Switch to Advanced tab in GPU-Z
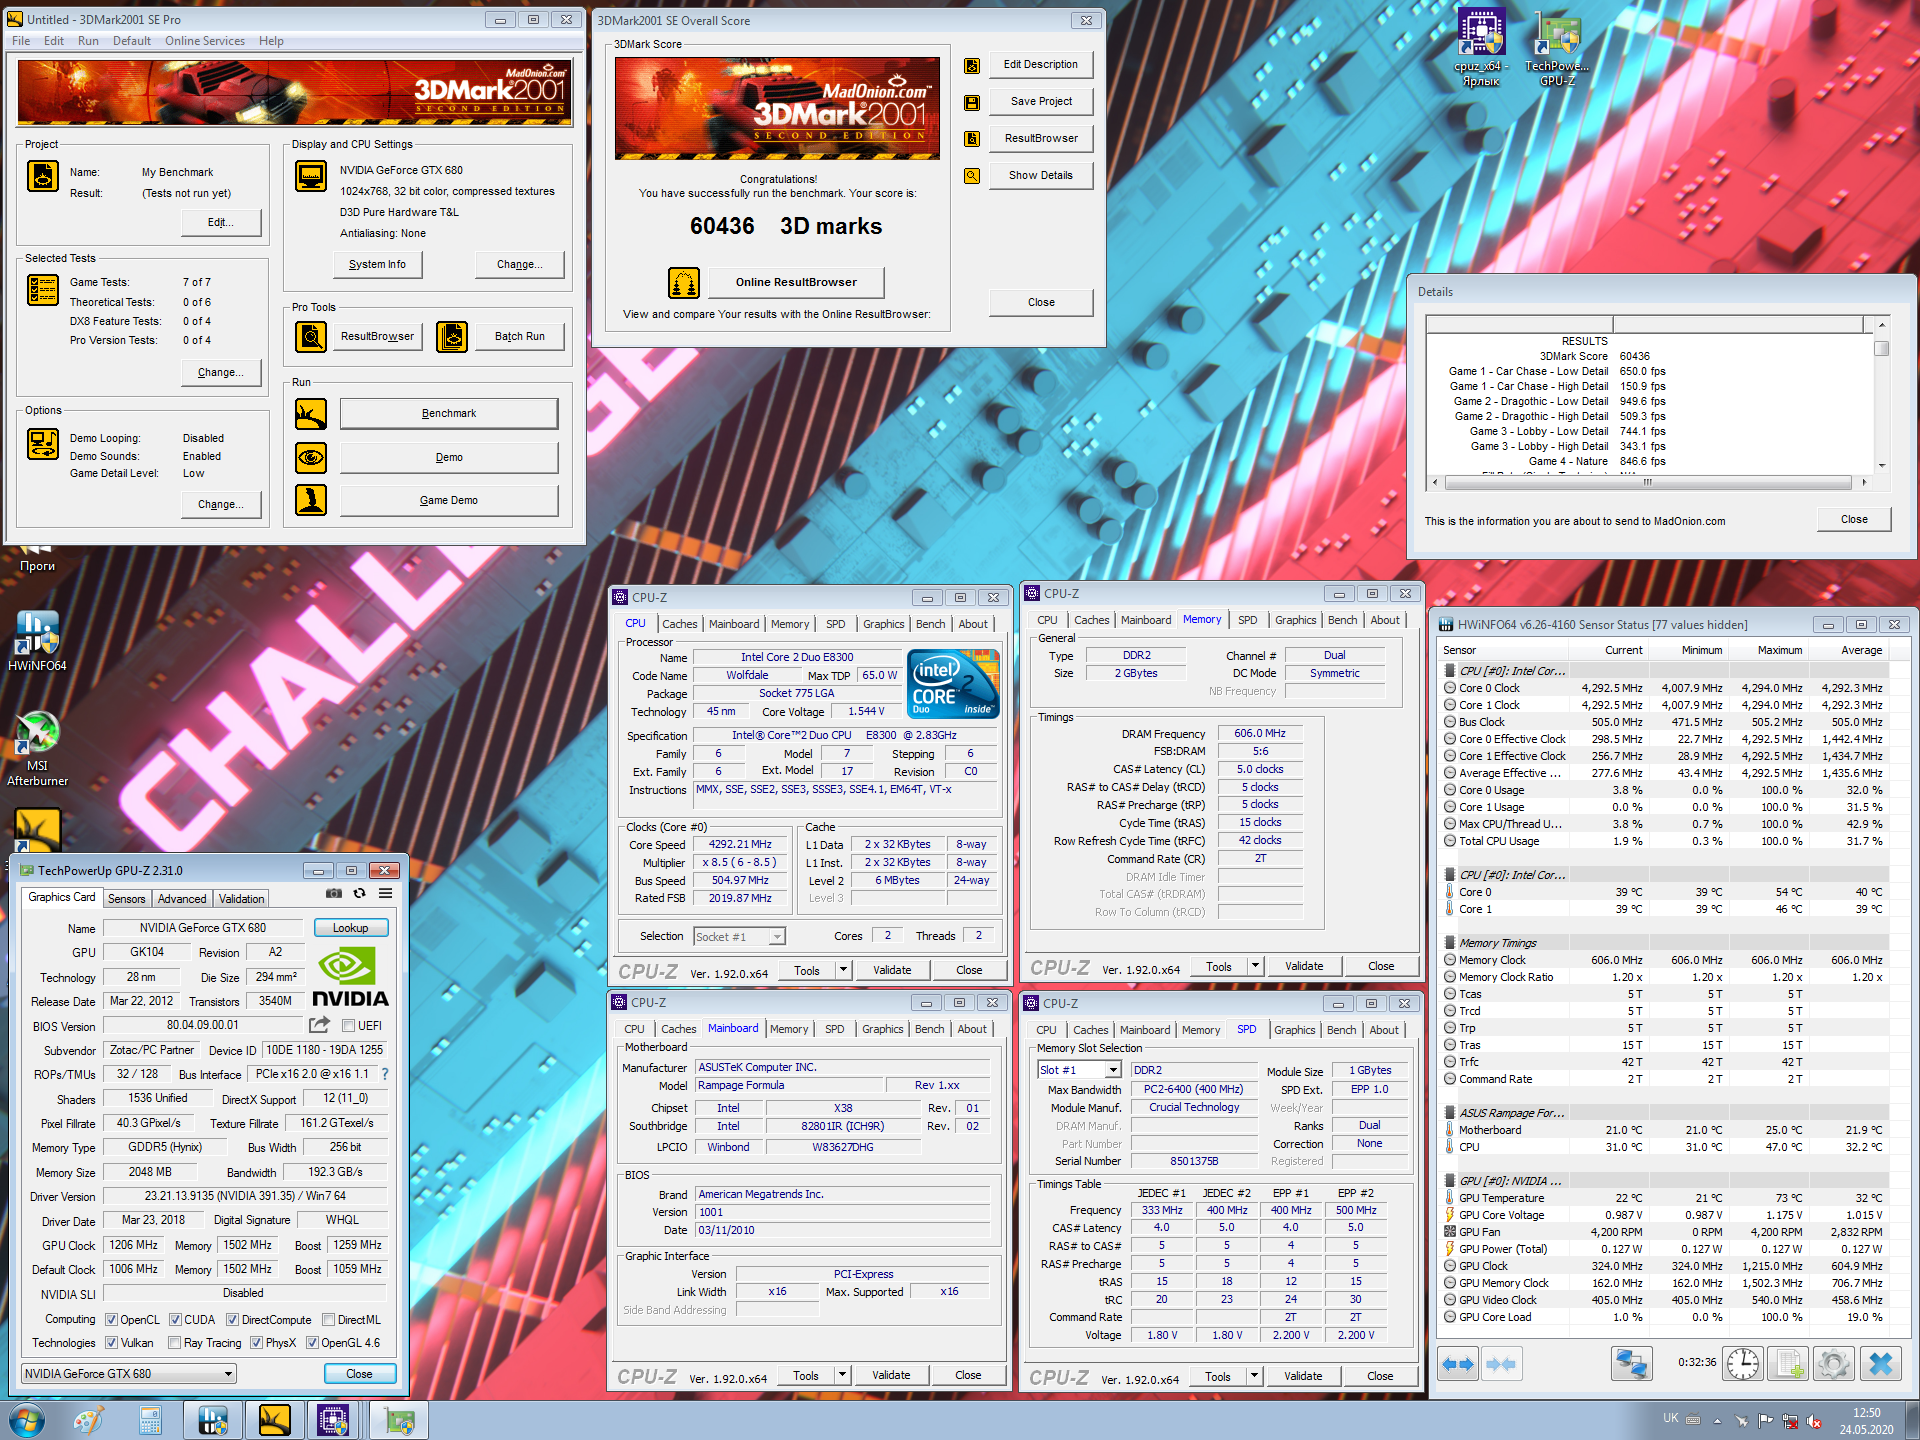Image resolution: width=1920 pixels, height=1440 pixels. pyautogui.click(x=182, y=899)
